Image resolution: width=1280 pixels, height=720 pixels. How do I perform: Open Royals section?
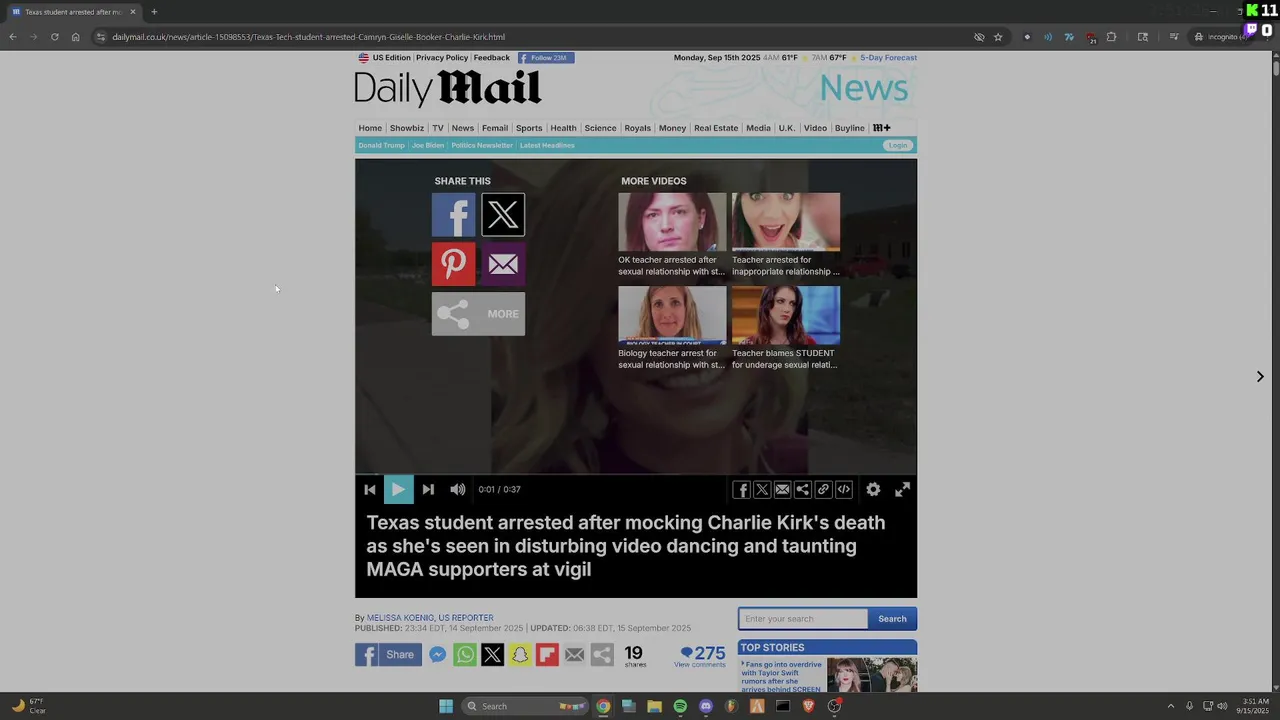pyautogui.click(x=637, y=128)
